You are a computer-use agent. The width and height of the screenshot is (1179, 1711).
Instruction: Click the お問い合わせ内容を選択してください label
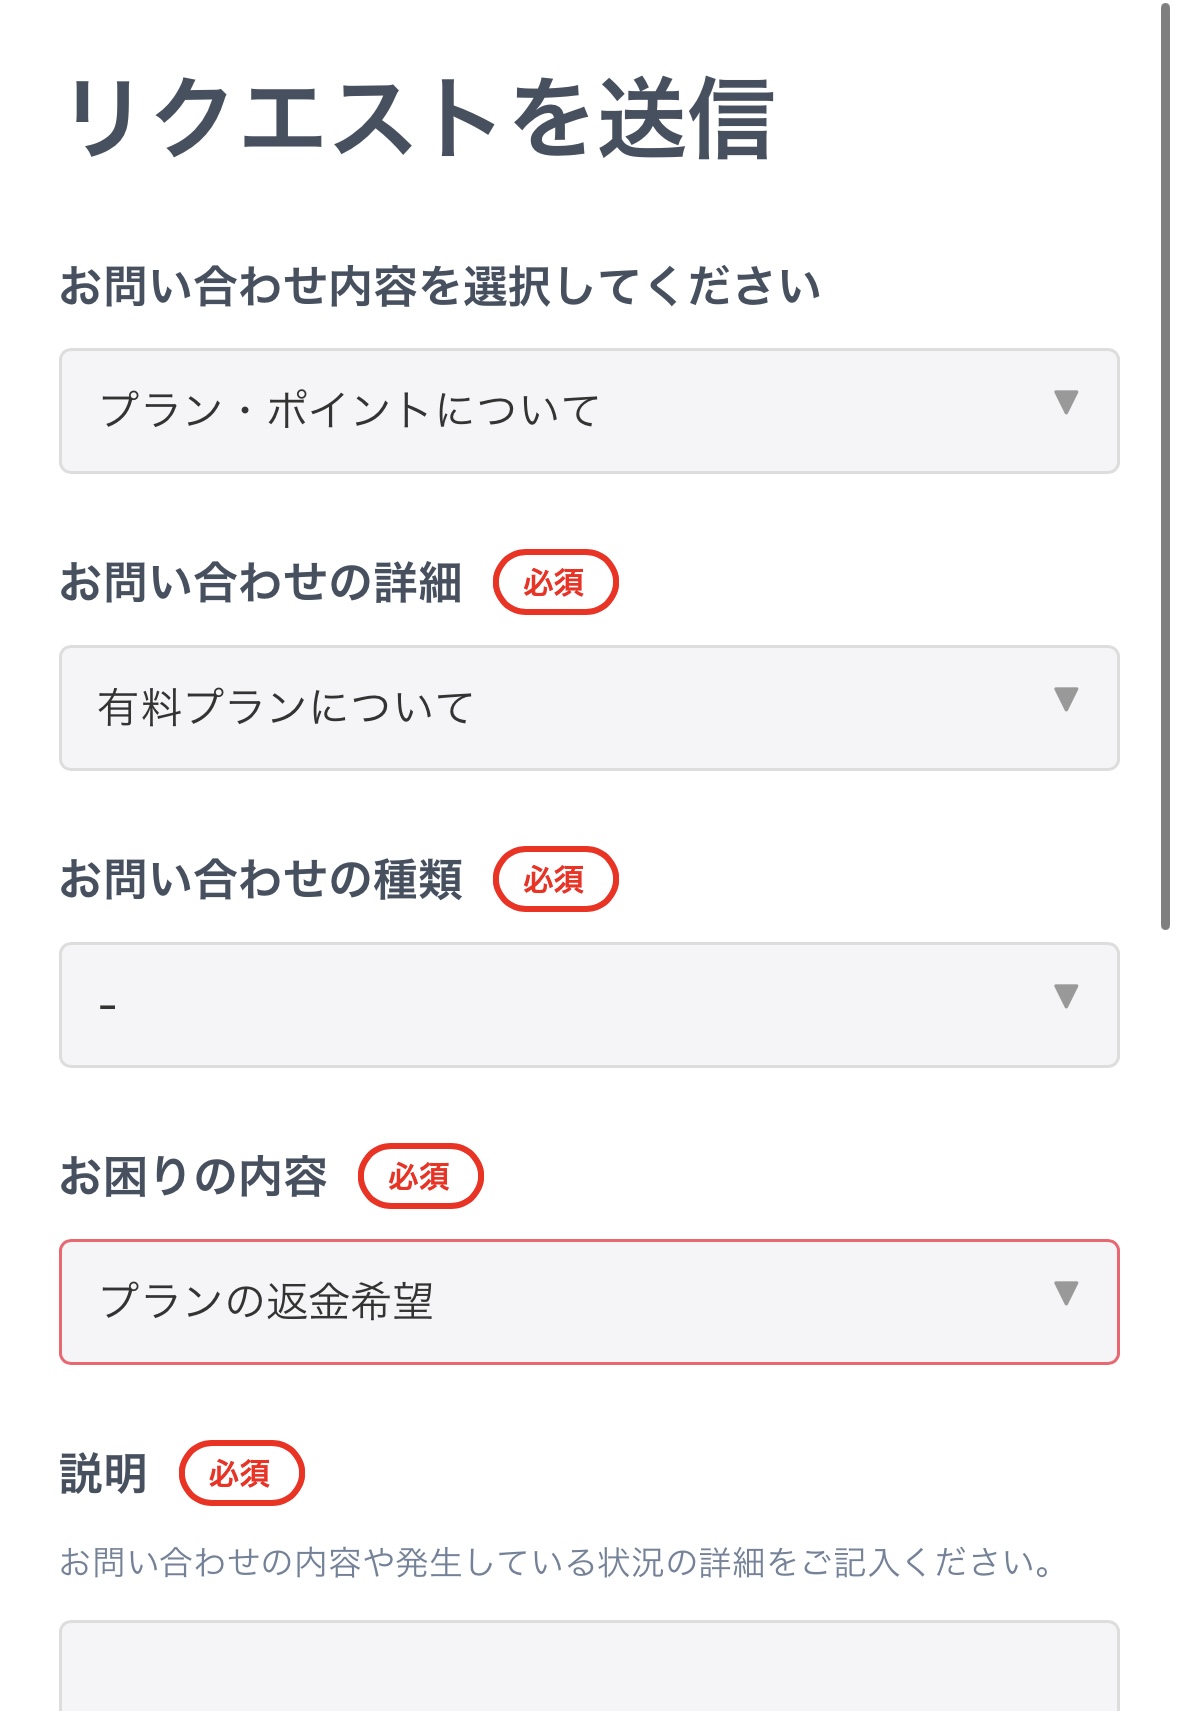(440, 287)
